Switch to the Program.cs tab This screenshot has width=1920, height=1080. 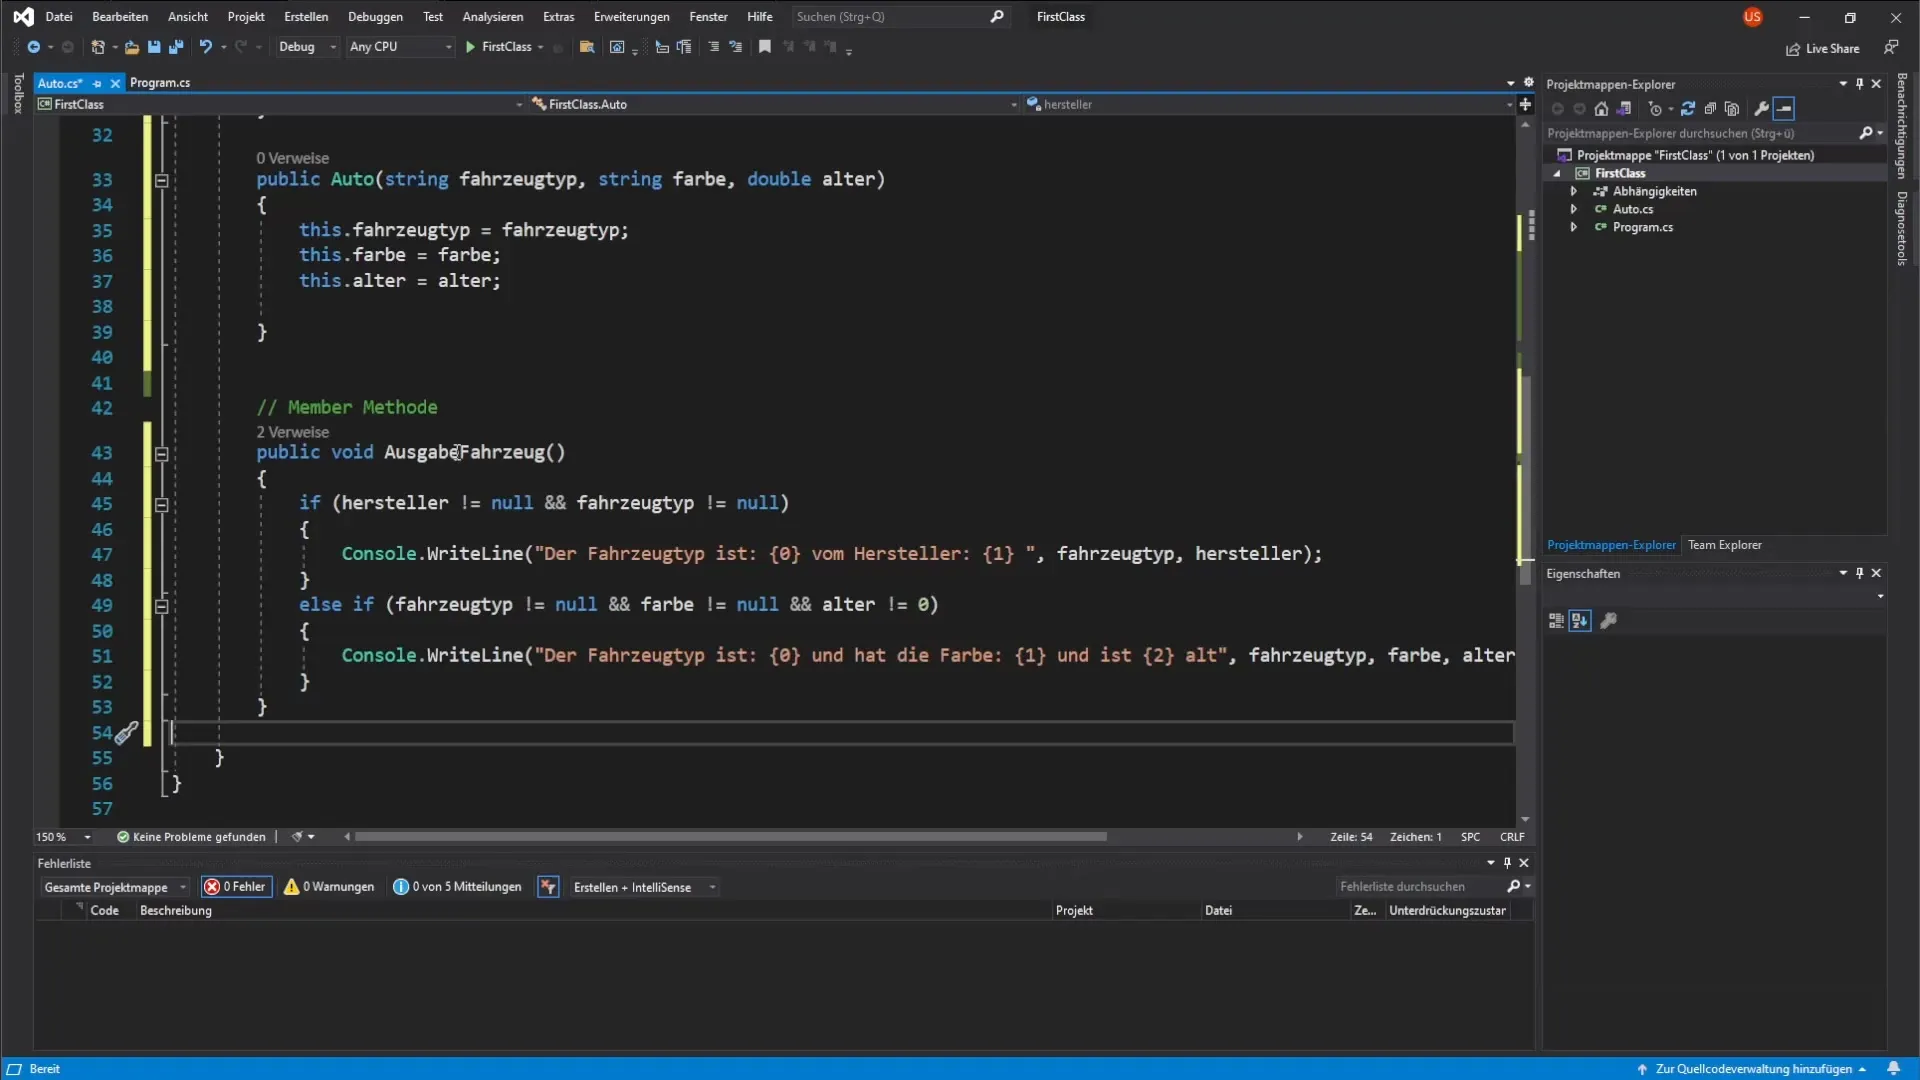pos(160,83)
